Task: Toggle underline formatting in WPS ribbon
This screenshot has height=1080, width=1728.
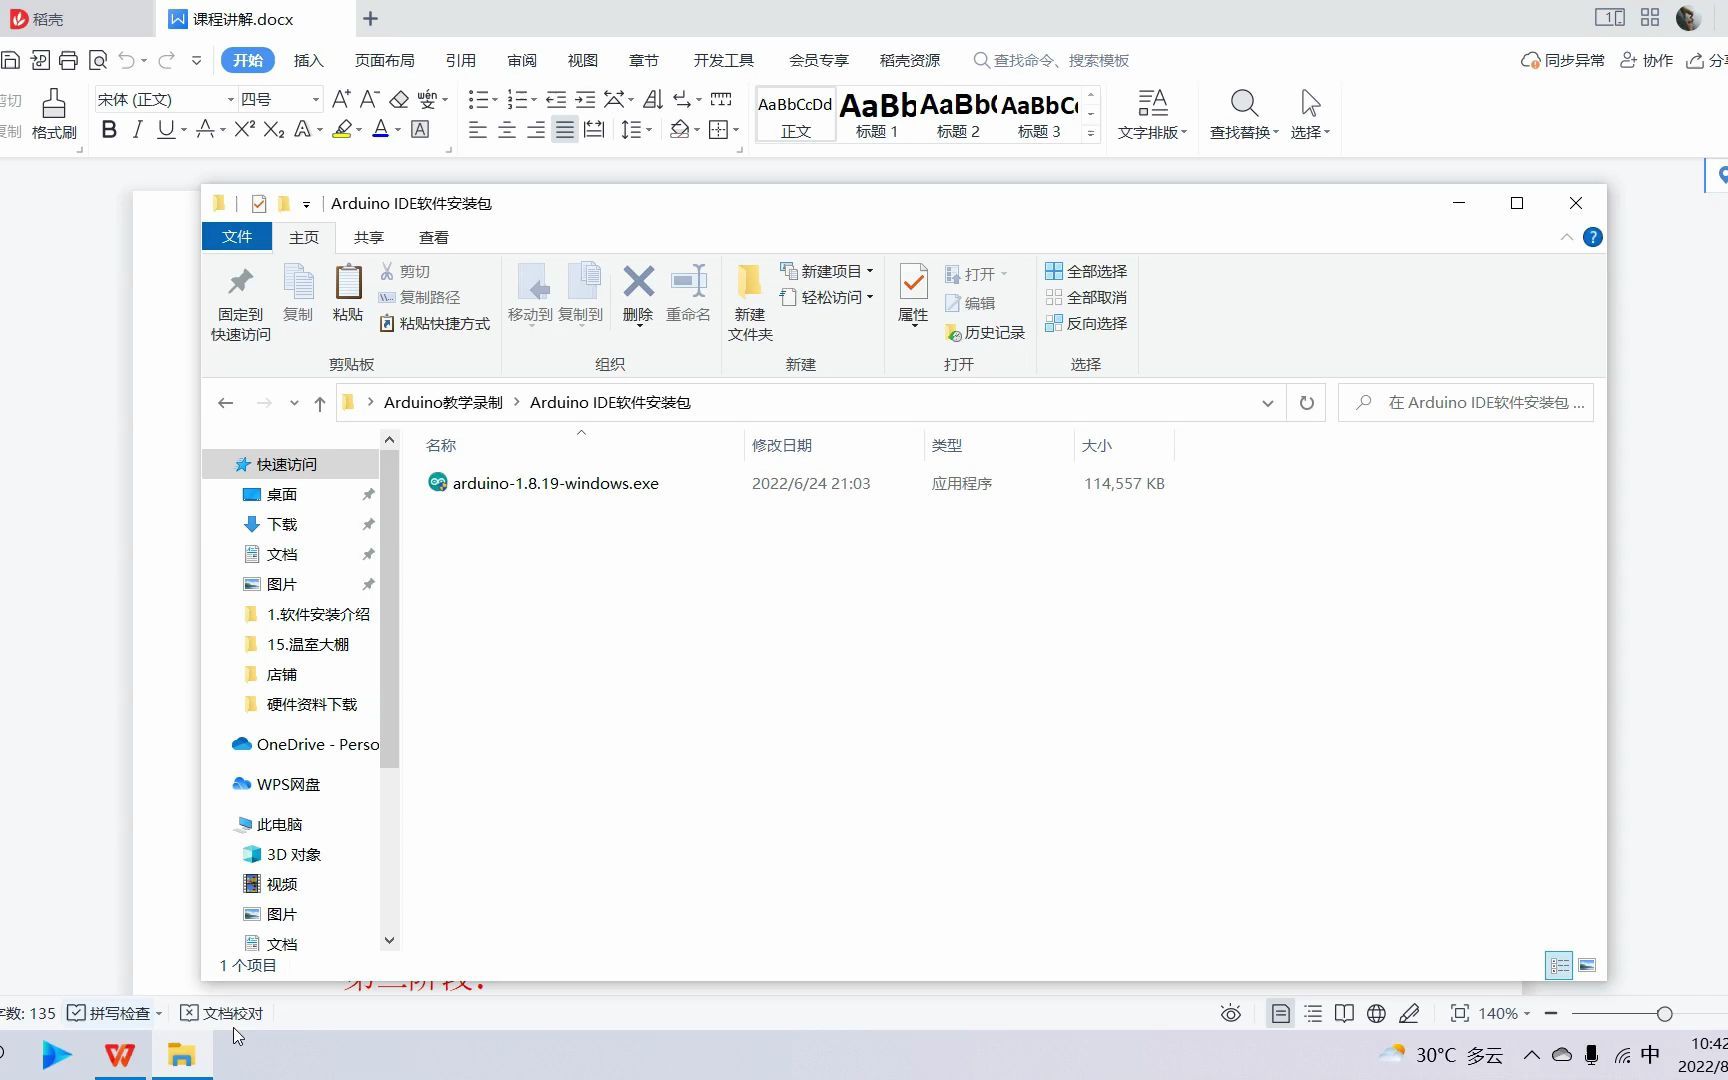Action: pos(165,130)
